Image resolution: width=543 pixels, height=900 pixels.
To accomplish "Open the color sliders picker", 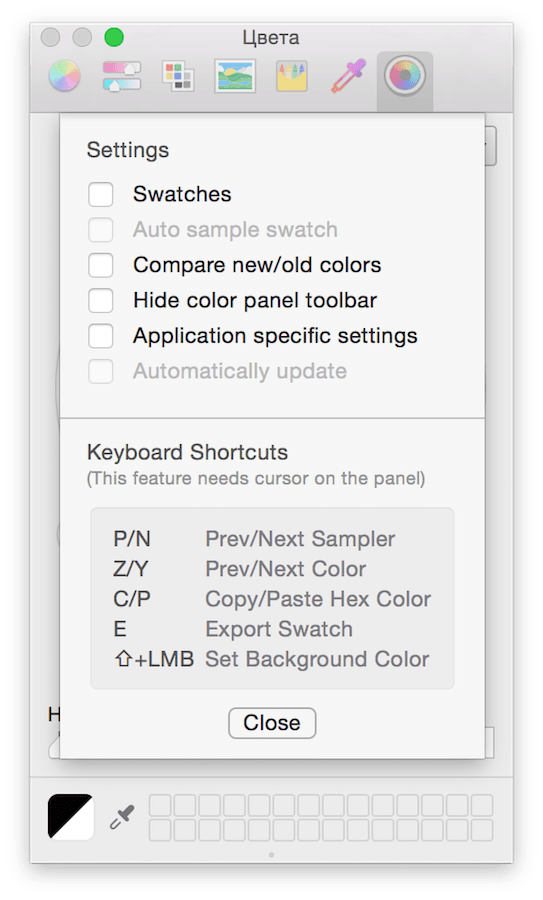I will pyautogui.click(x=121, y=76).
